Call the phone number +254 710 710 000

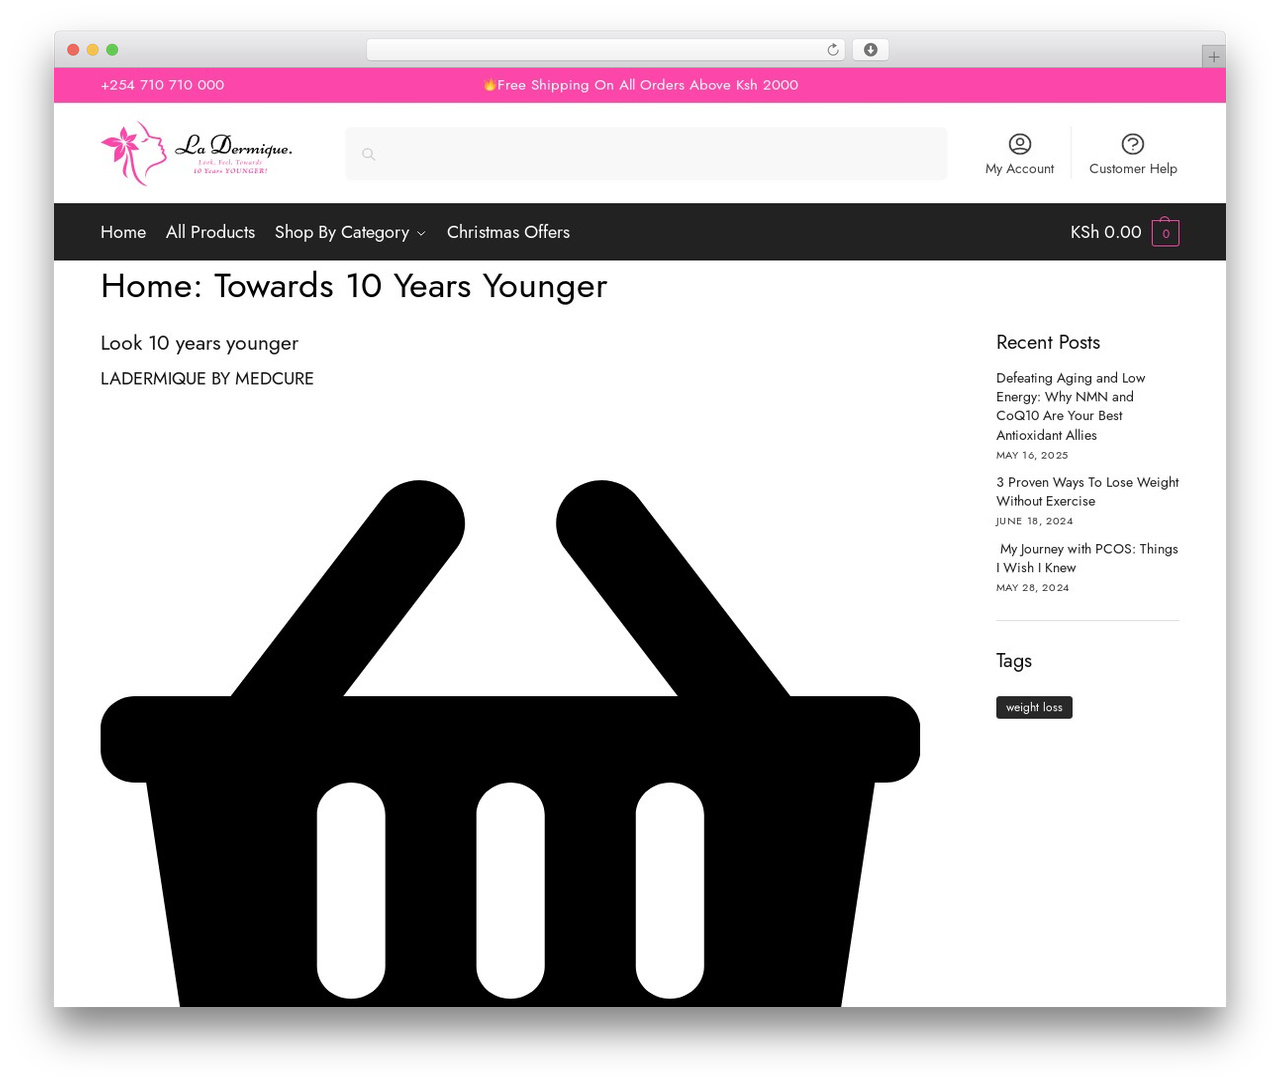point(162,85)
